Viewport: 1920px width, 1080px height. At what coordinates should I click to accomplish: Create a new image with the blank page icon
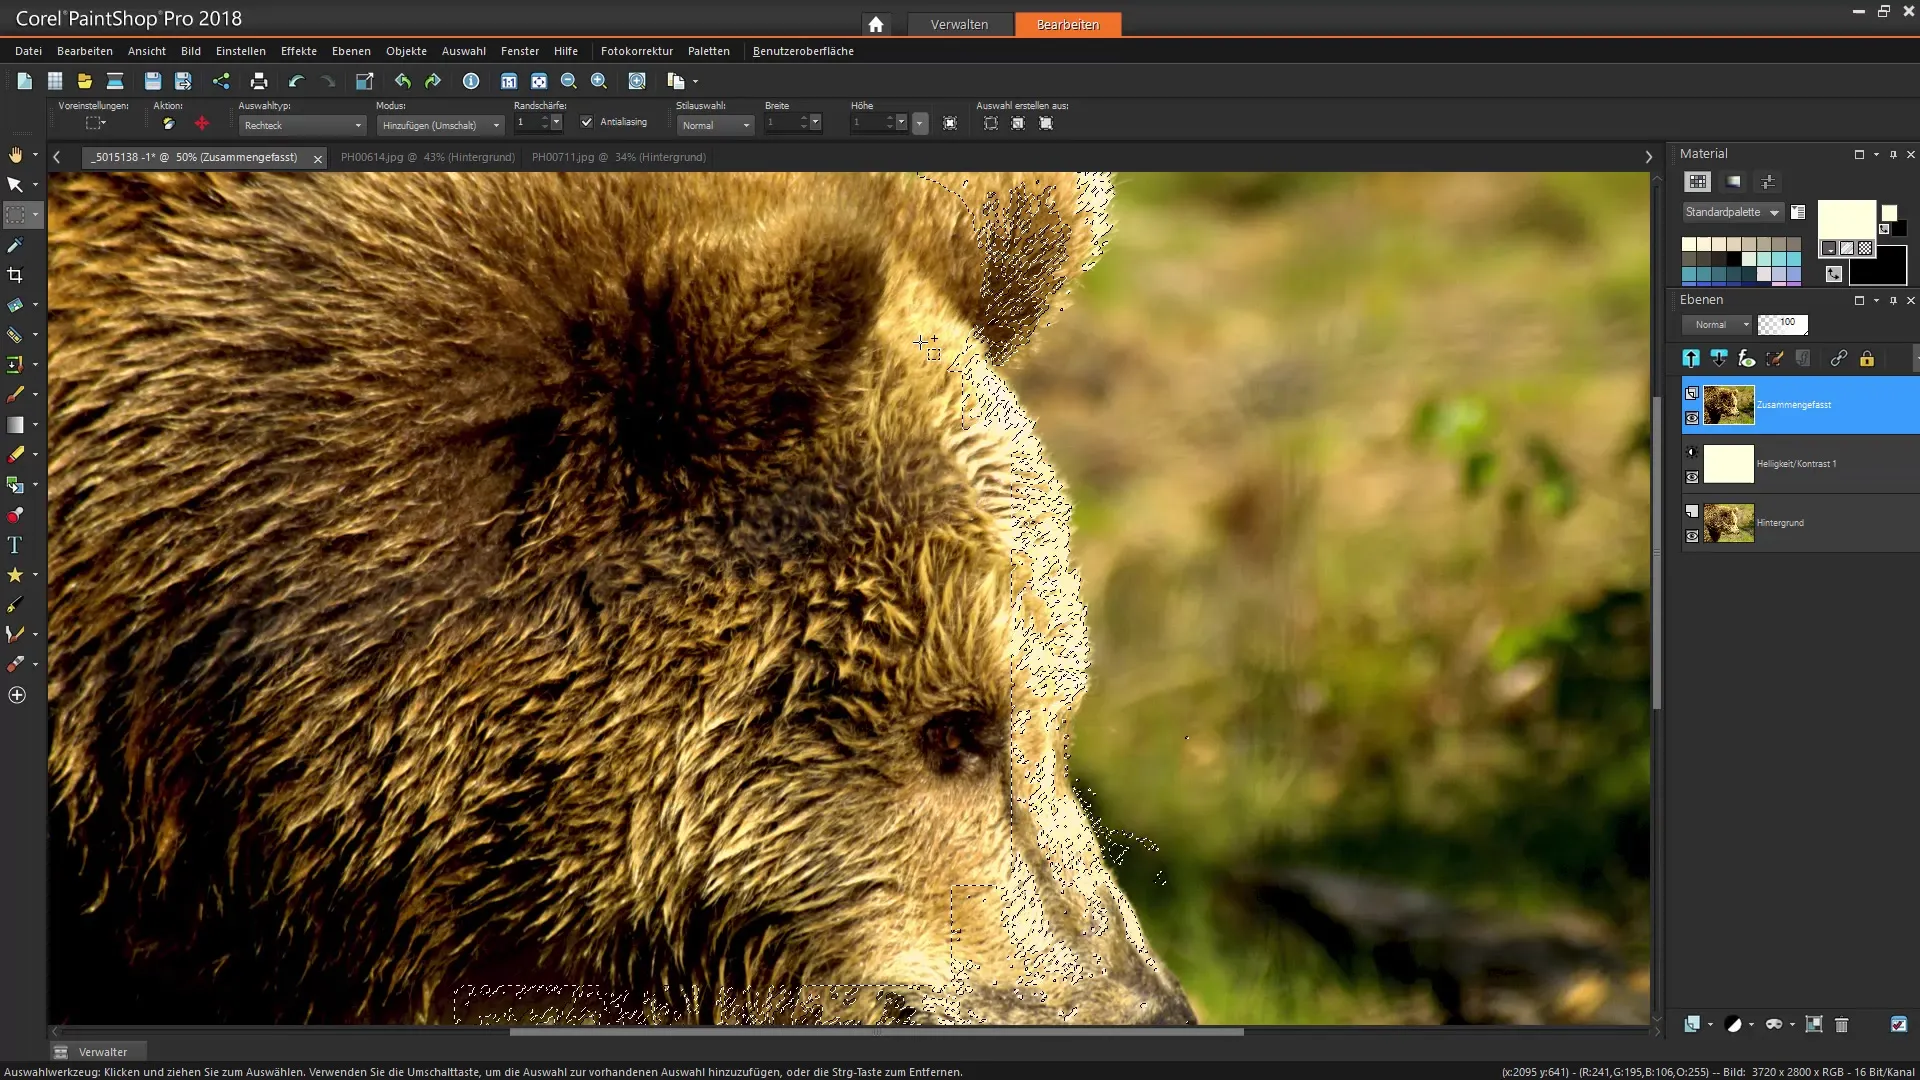[x=25, y=81]
